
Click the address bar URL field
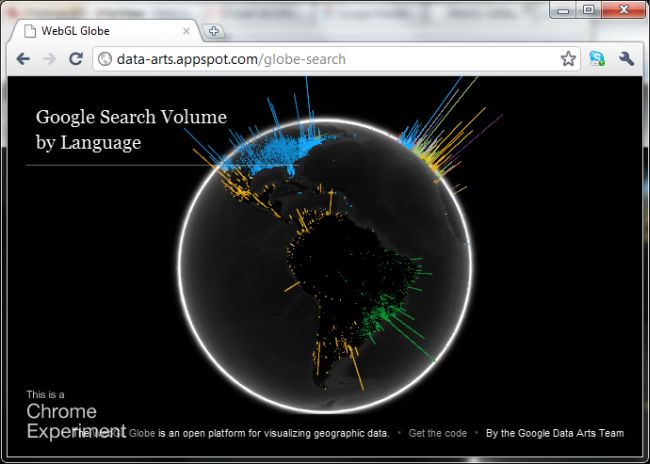pos(336,59)
